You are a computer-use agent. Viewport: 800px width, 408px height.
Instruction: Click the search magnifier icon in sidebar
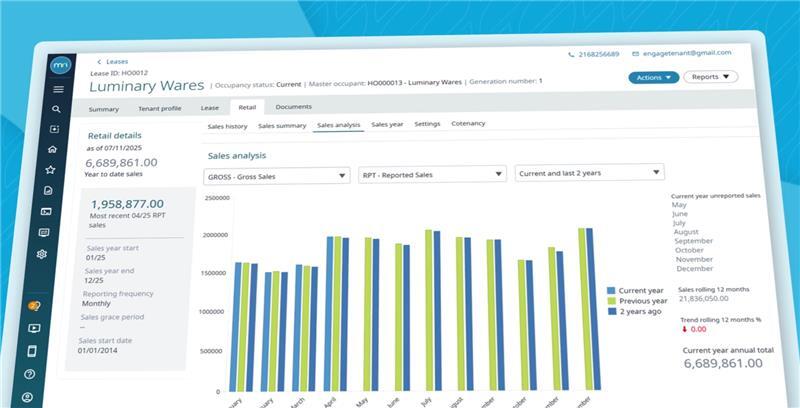tap(56, 109)
